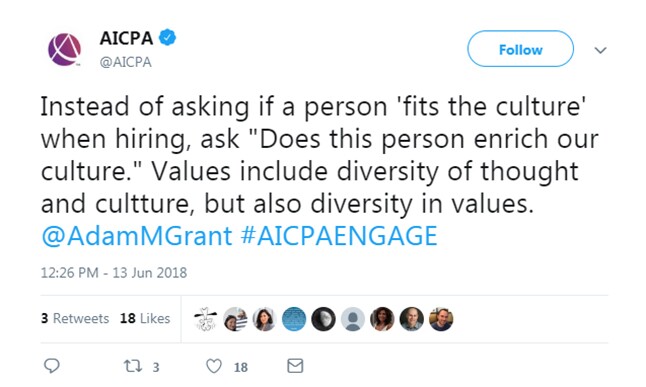Click the reply speech bubble icon
This screenshot has width=646, height=387.
[x=52, y=366]
